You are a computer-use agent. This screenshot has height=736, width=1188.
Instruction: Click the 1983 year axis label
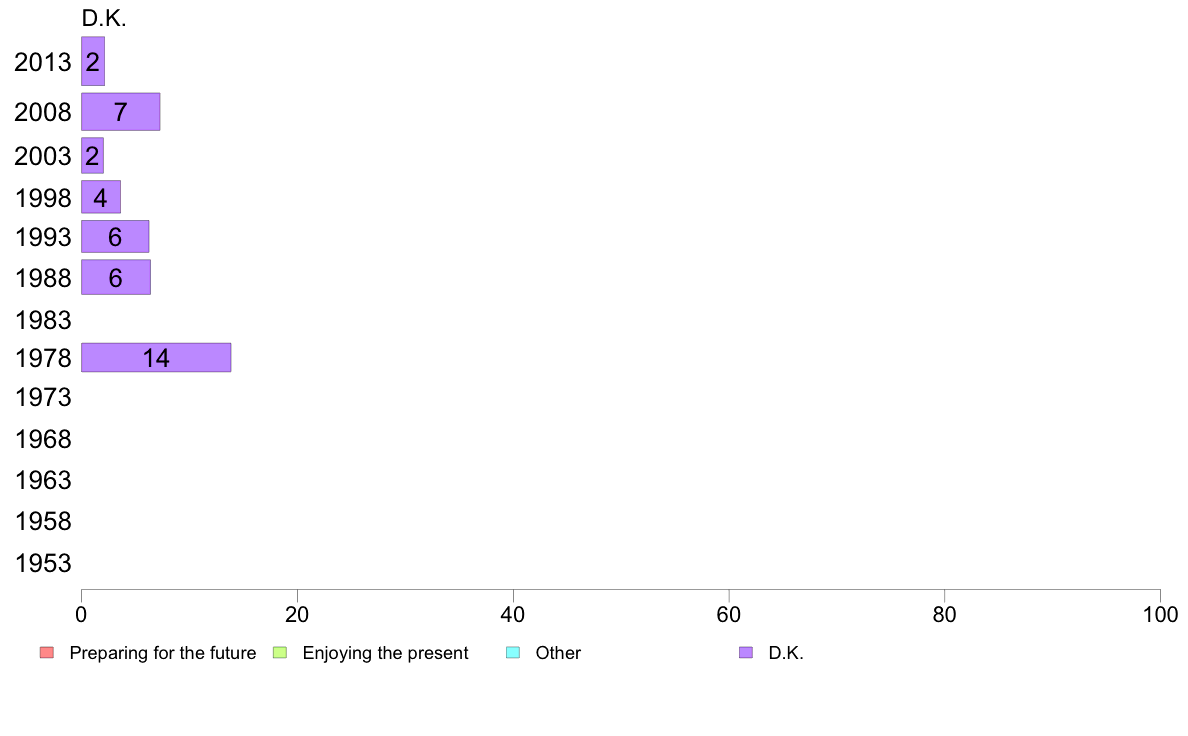point(43,320)
